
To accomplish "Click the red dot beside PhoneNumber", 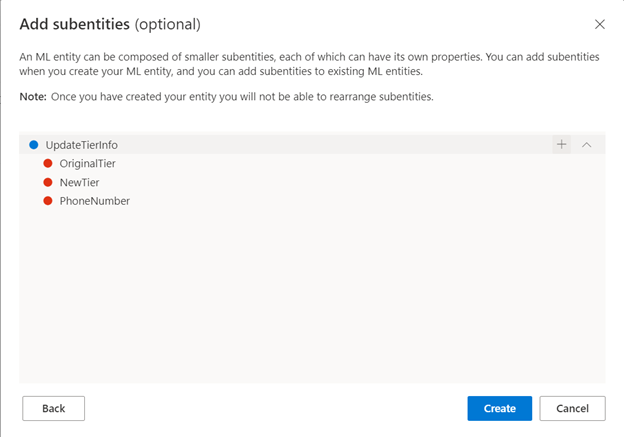I will click(47, 201).
